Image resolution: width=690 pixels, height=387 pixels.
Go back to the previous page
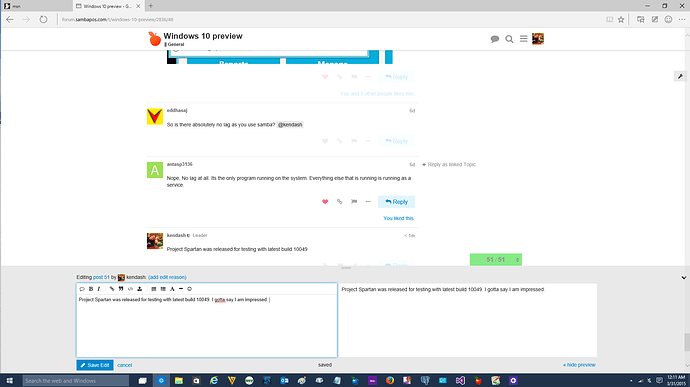point(10,19)
